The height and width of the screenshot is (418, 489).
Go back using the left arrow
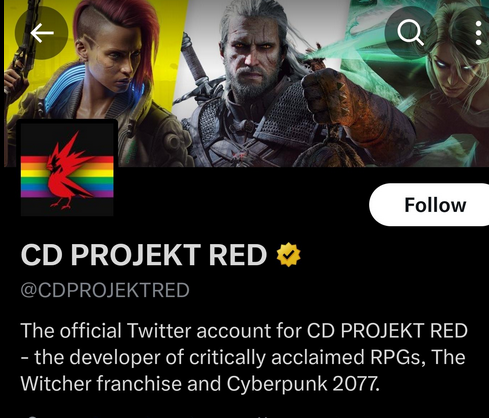point(42,33)
